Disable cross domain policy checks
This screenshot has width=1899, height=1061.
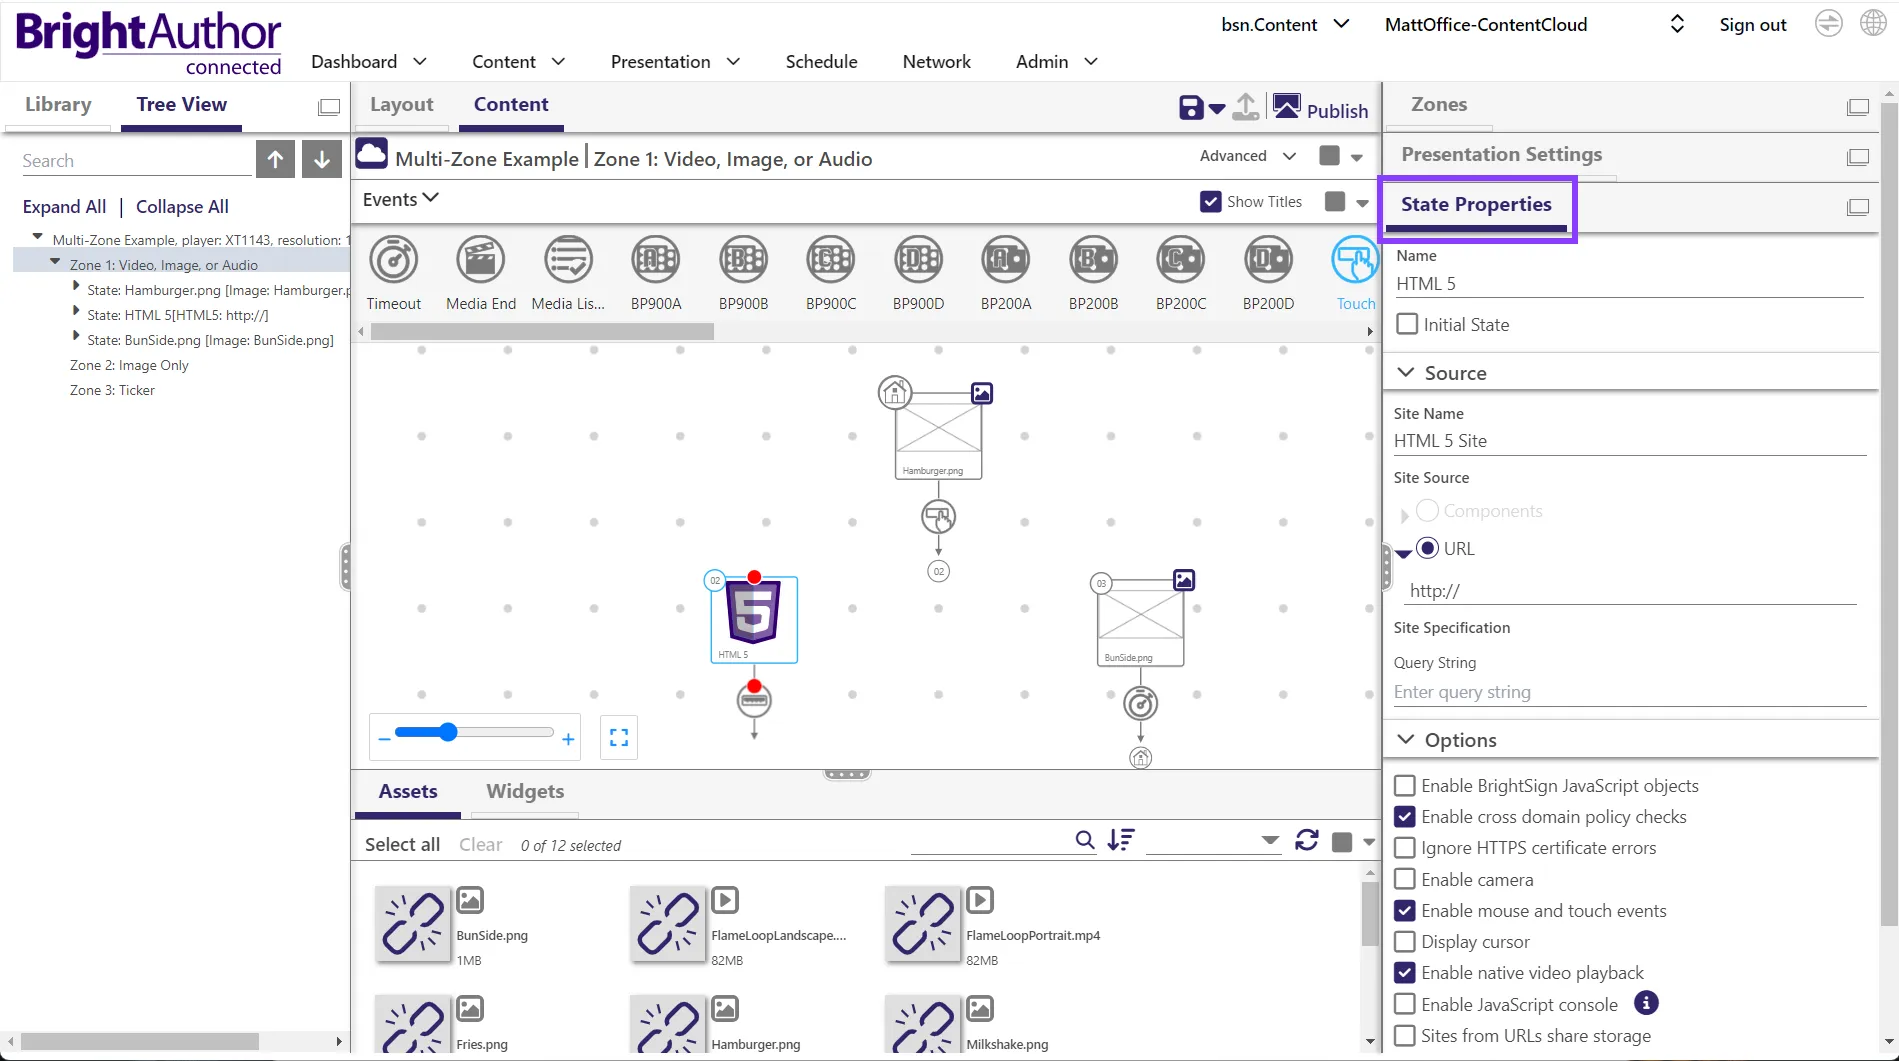click(1405, 817)
